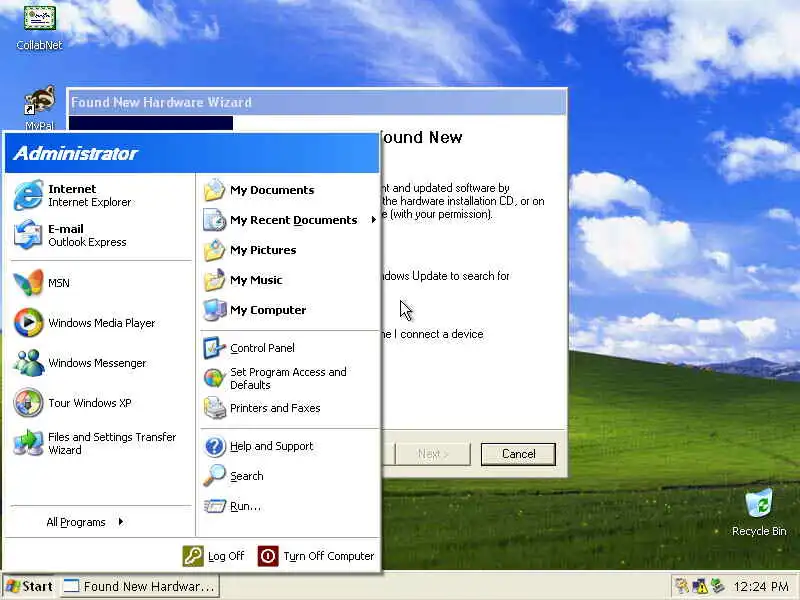Open My Computer icon

pos(214,310)
